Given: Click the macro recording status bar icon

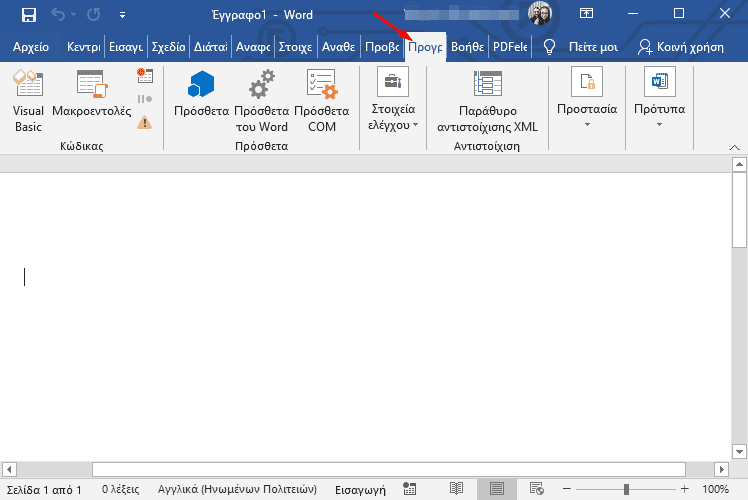Looking at the screenshot, I should coord(409,489).
